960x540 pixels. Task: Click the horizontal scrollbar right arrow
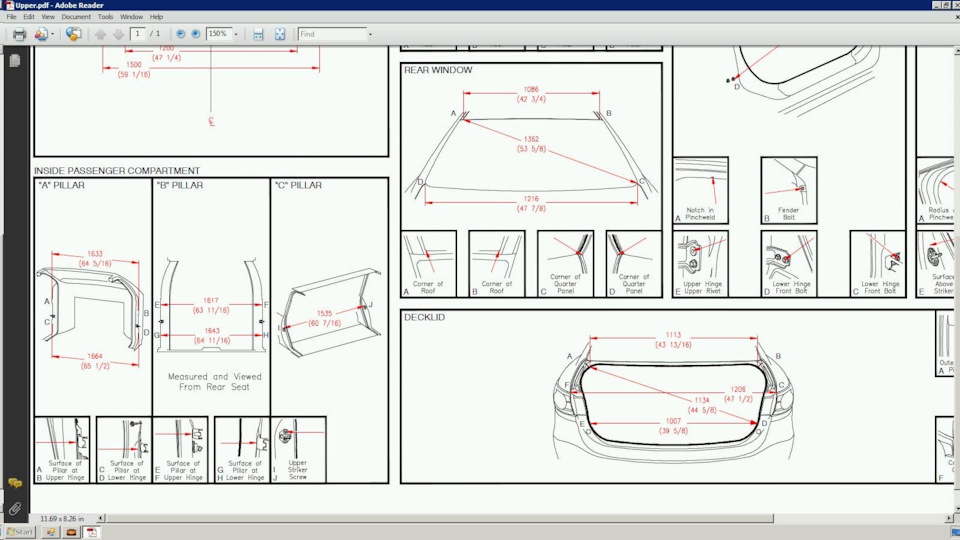[x=949, y=519]
